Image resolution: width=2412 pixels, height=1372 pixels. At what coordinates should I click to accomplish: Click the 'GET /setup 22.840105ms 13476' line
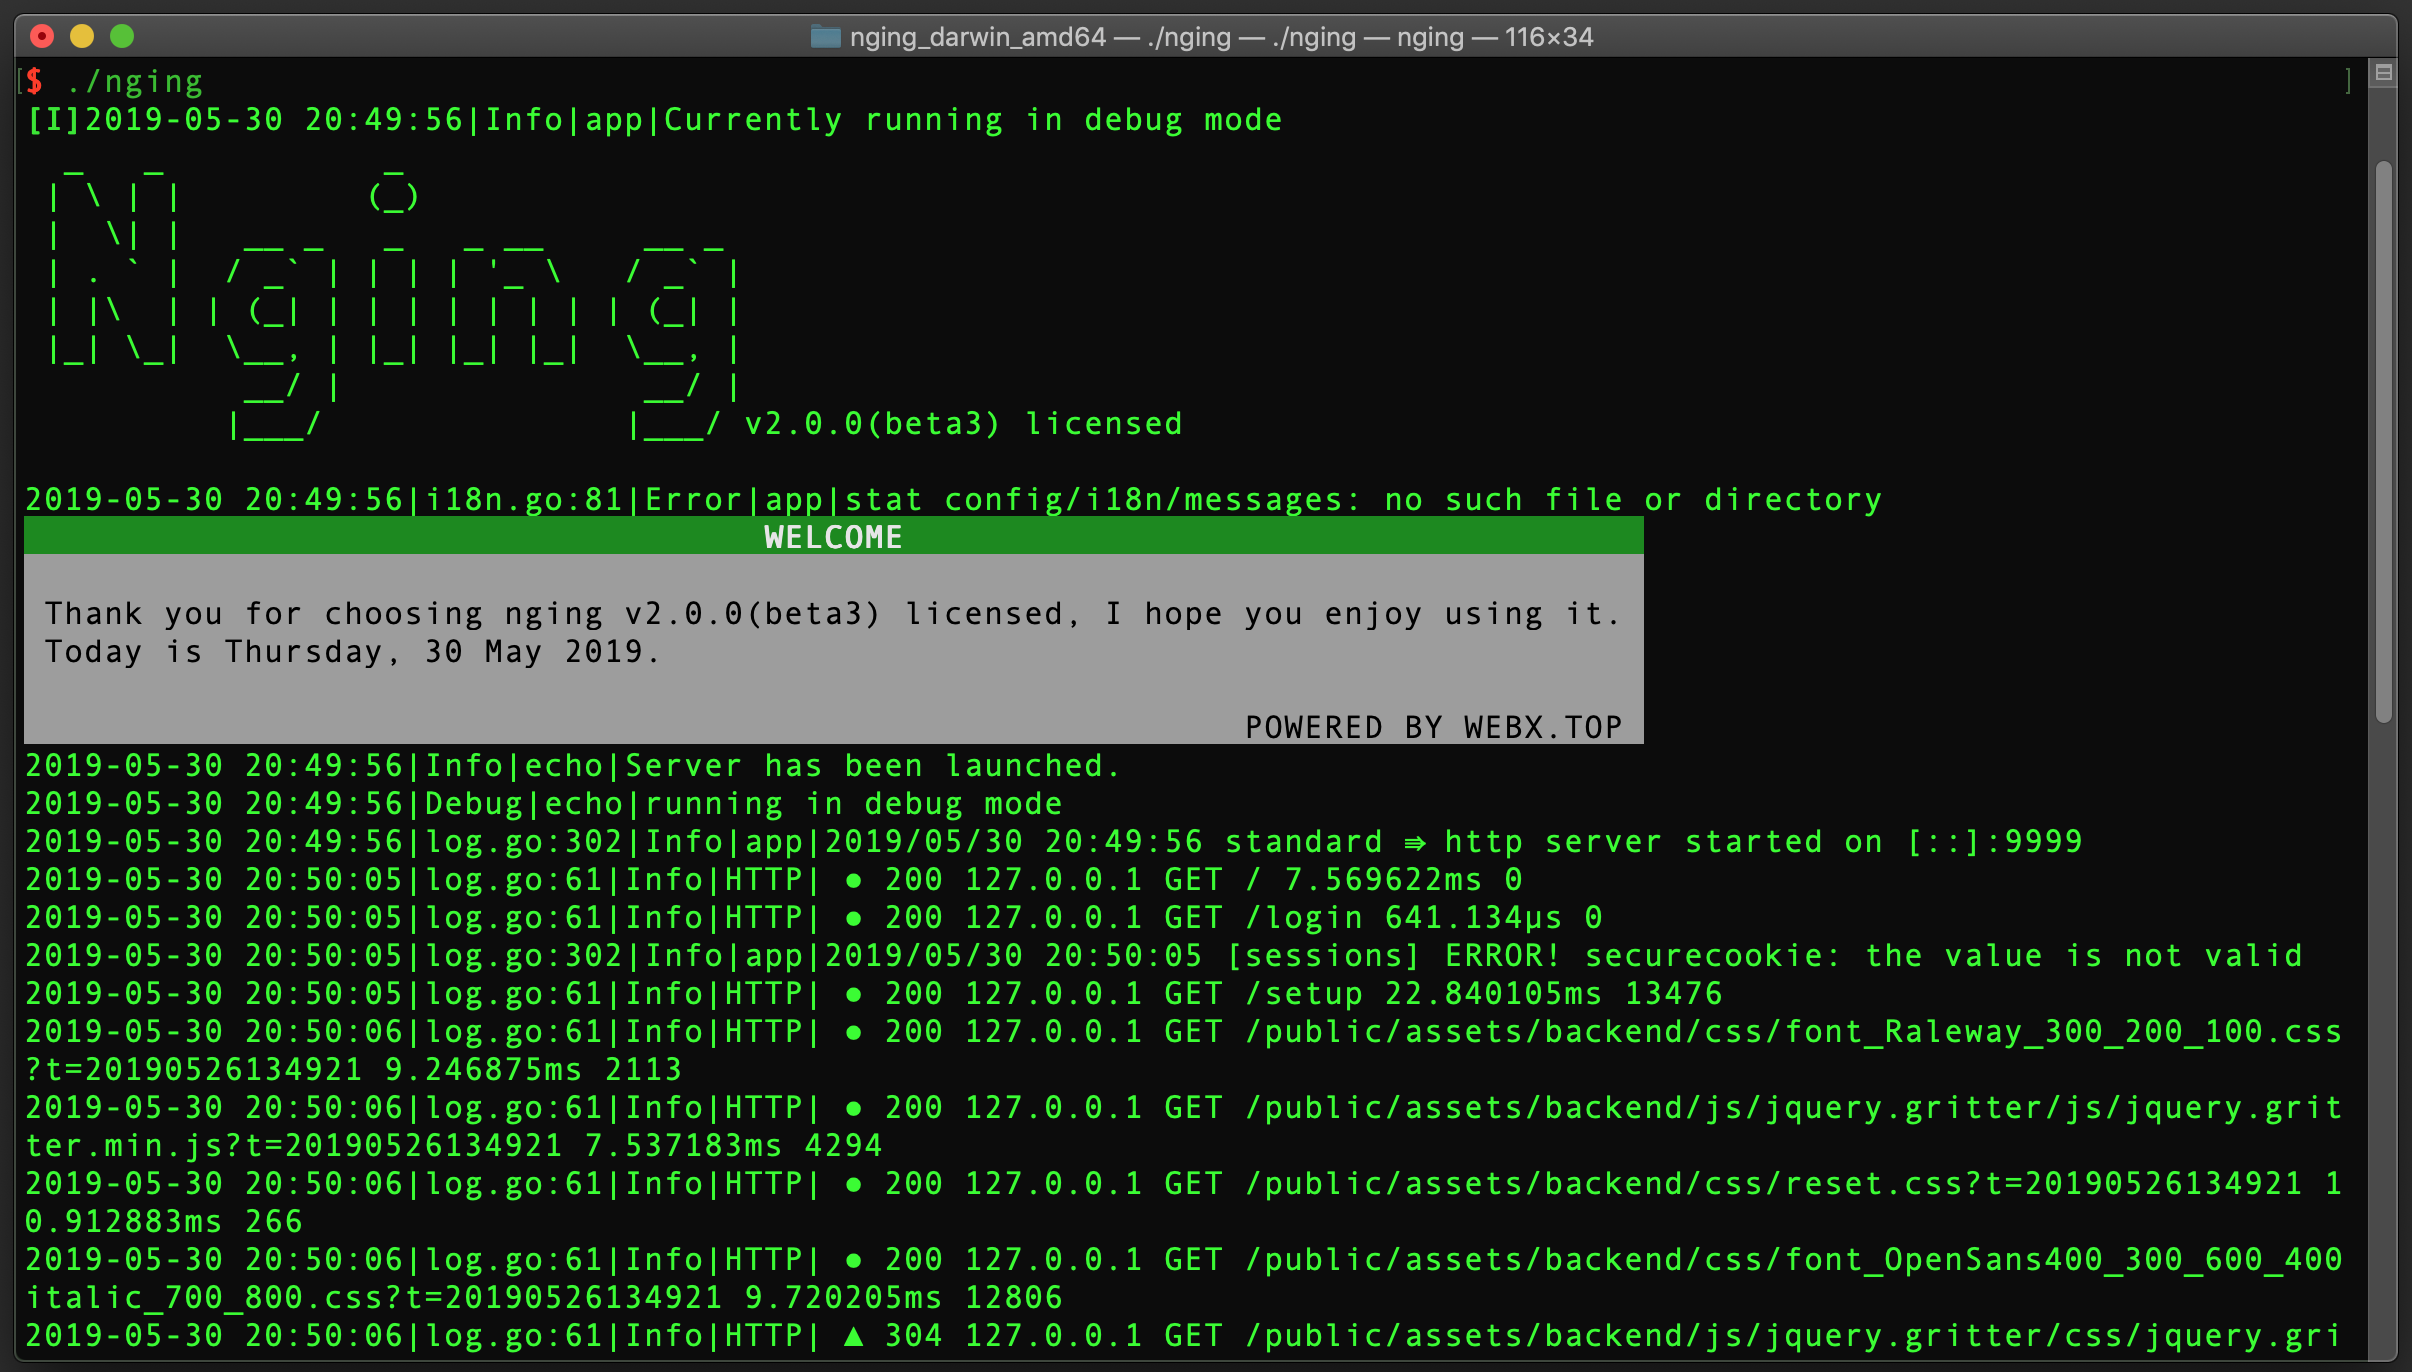[x=874, y=993]
